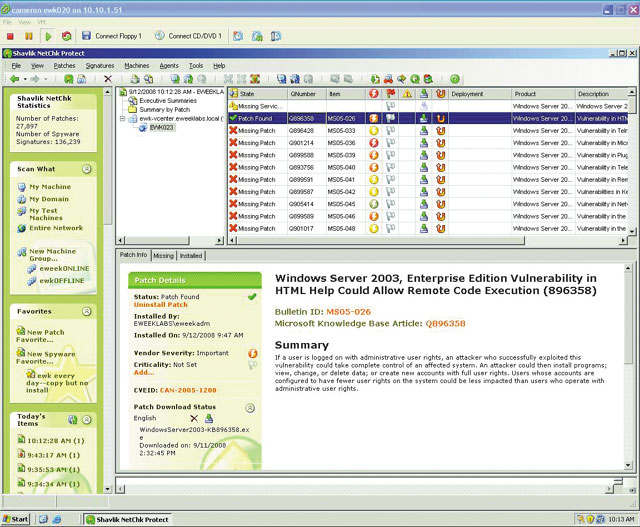The width and height of the screenshot is (640, 527).
Task: Open the Machines menu
Action: (137, 66)
